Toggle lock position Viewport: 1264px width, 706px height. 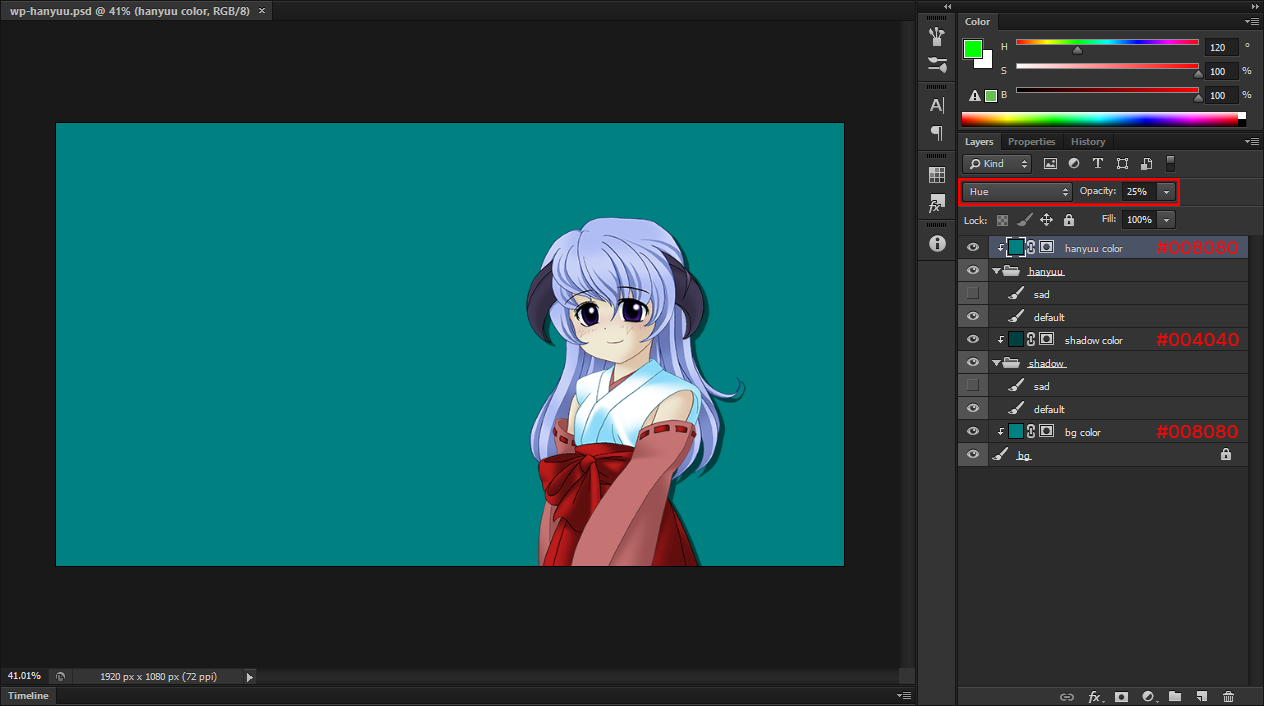click(1046, 220)
